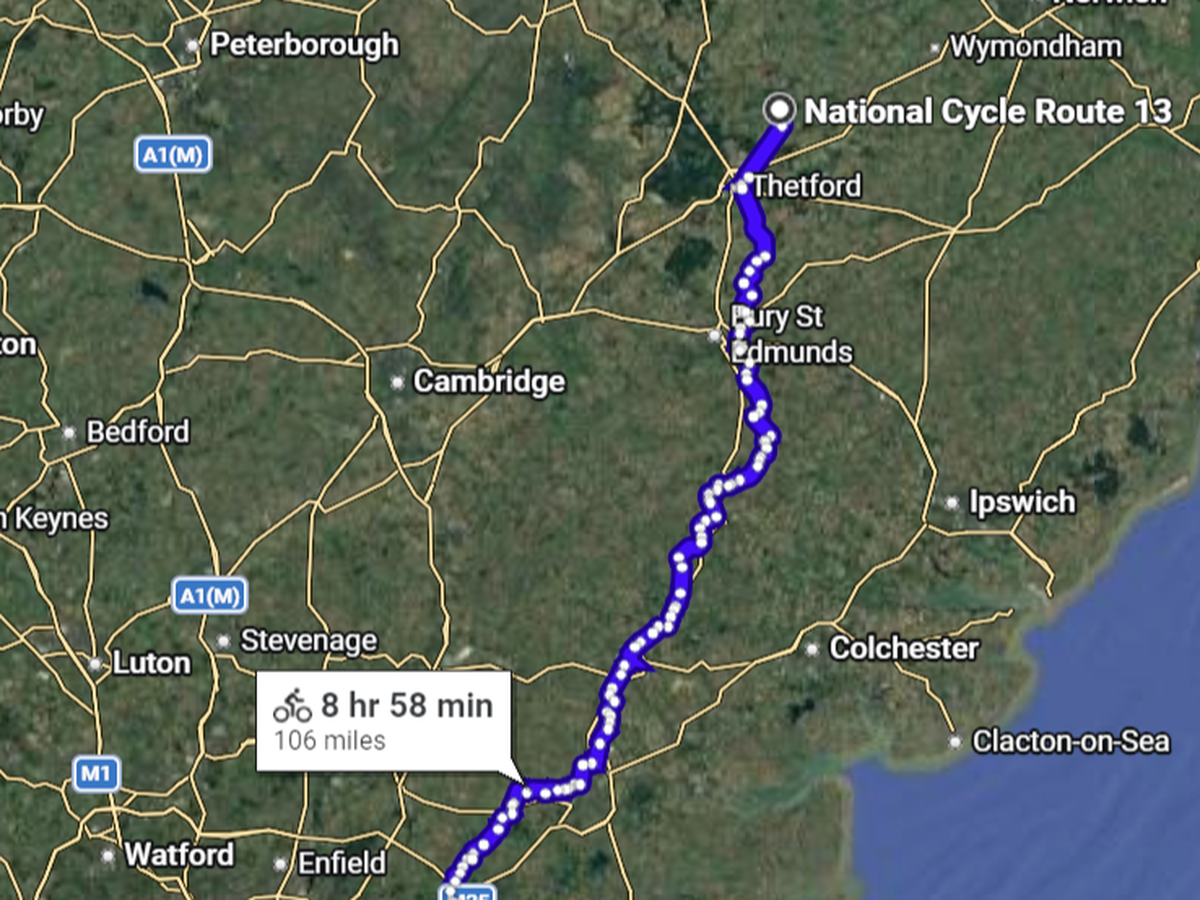Screen dimensions: 1200x900
Task: Click the Stevenage town label
Action: (309, 640)
